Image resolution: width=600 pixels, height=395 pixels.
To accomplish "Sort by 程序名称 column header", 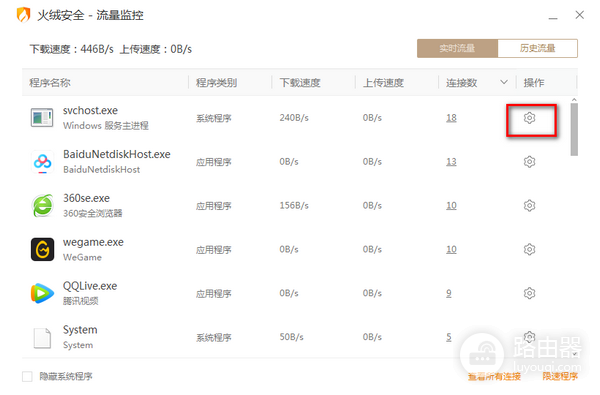I will click(x=50, y=83).
